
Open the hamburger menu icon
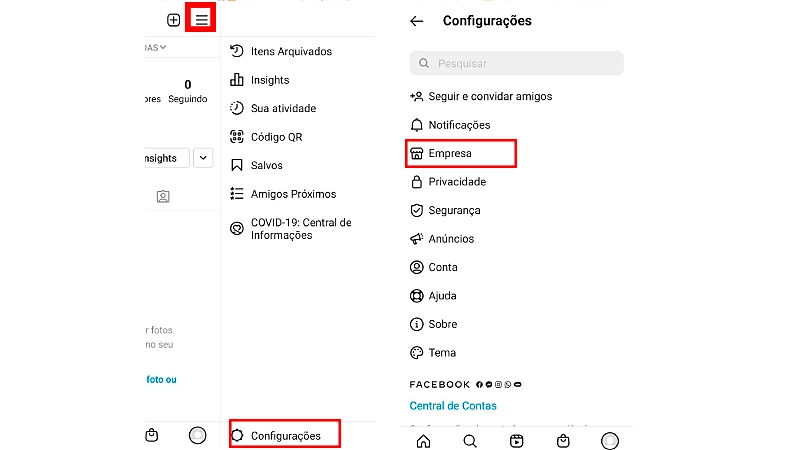(202, 19)
